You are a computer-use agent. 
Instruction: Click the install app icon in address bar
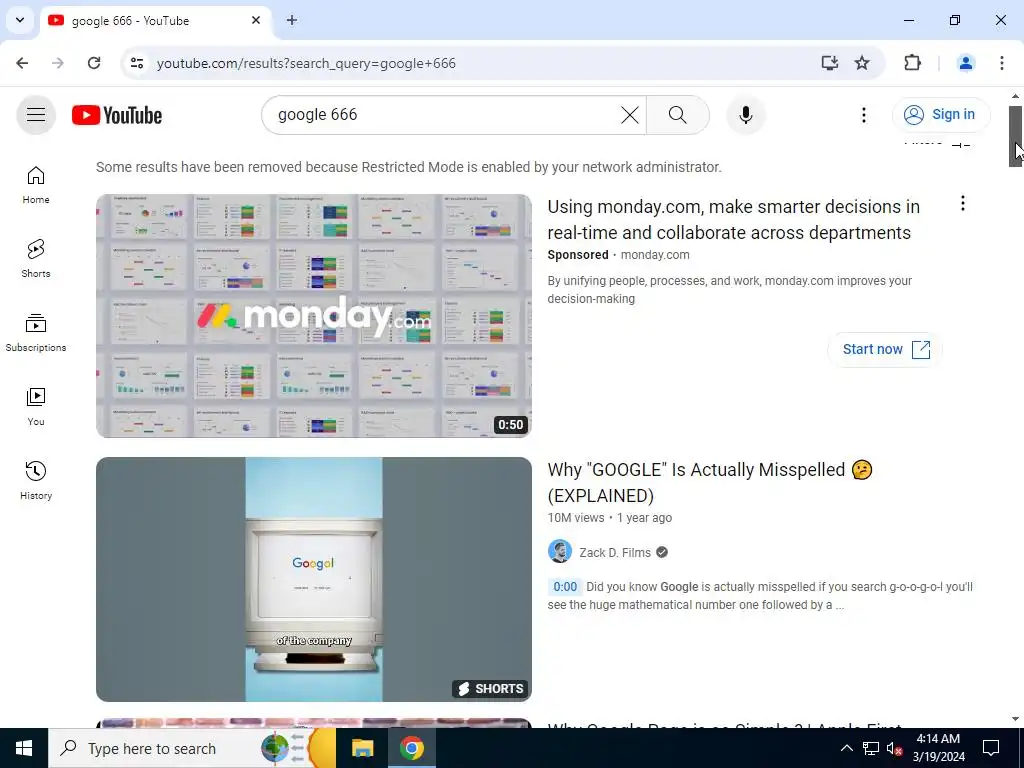tap(829, 63)
